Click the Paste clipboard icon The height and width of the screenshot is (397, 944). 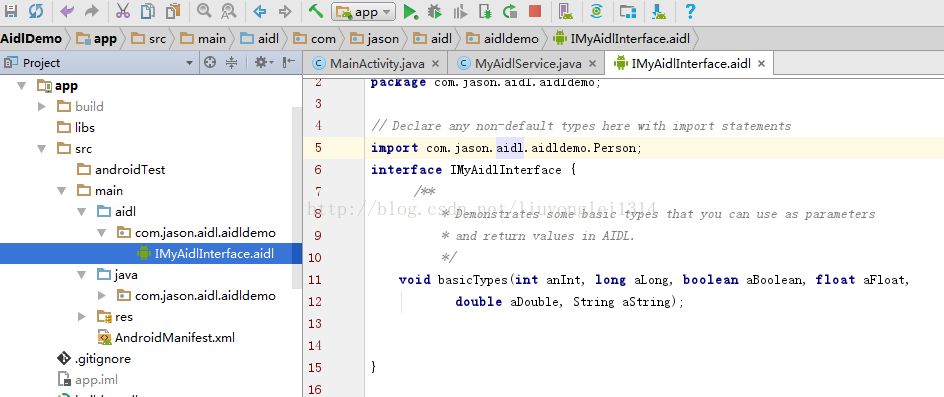[x=173, y=11]
